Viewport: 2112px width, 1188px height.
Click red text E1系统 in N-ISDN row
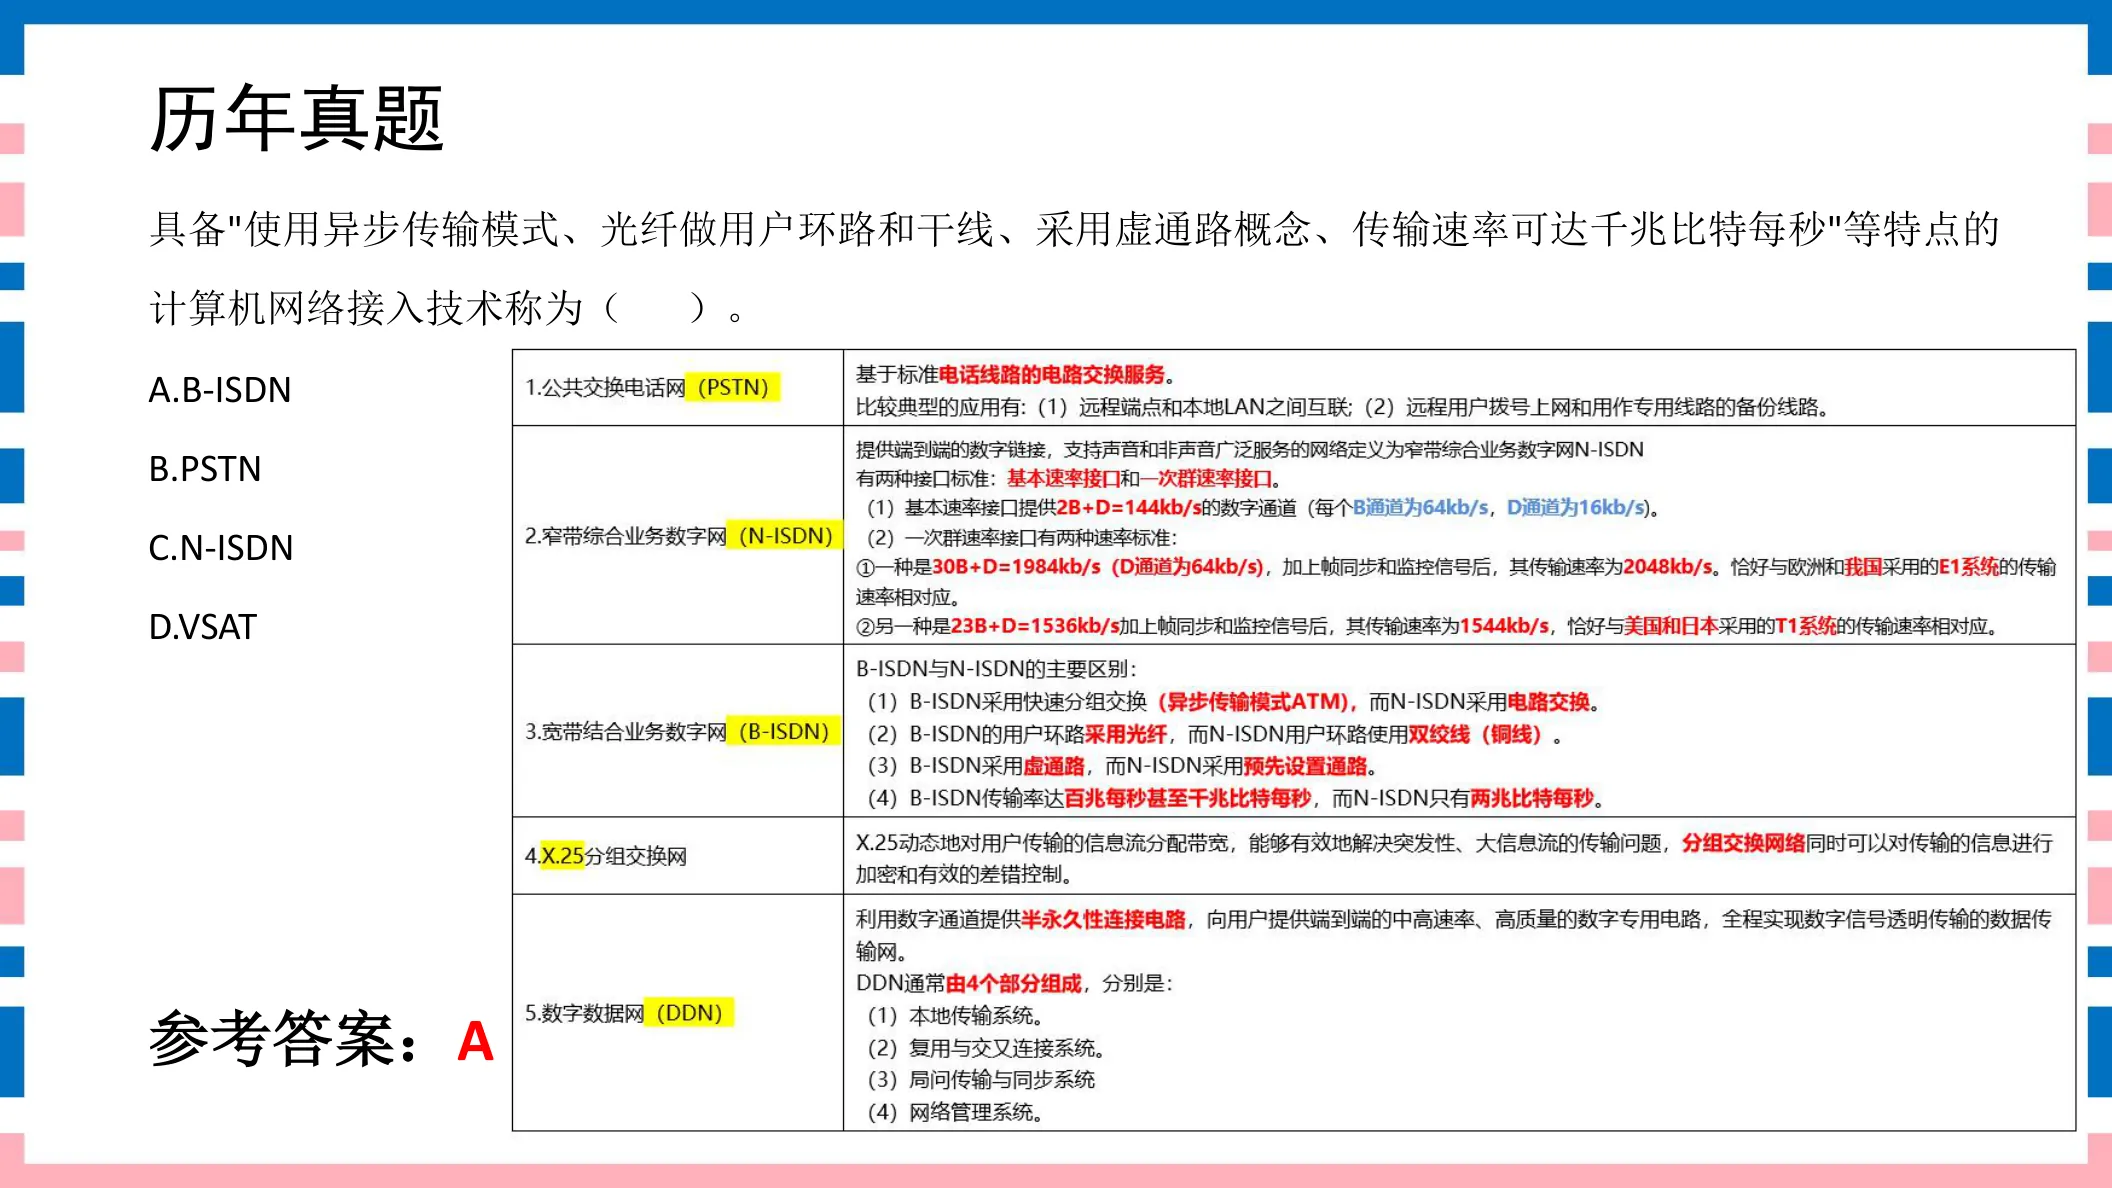tap(1968, 567)
